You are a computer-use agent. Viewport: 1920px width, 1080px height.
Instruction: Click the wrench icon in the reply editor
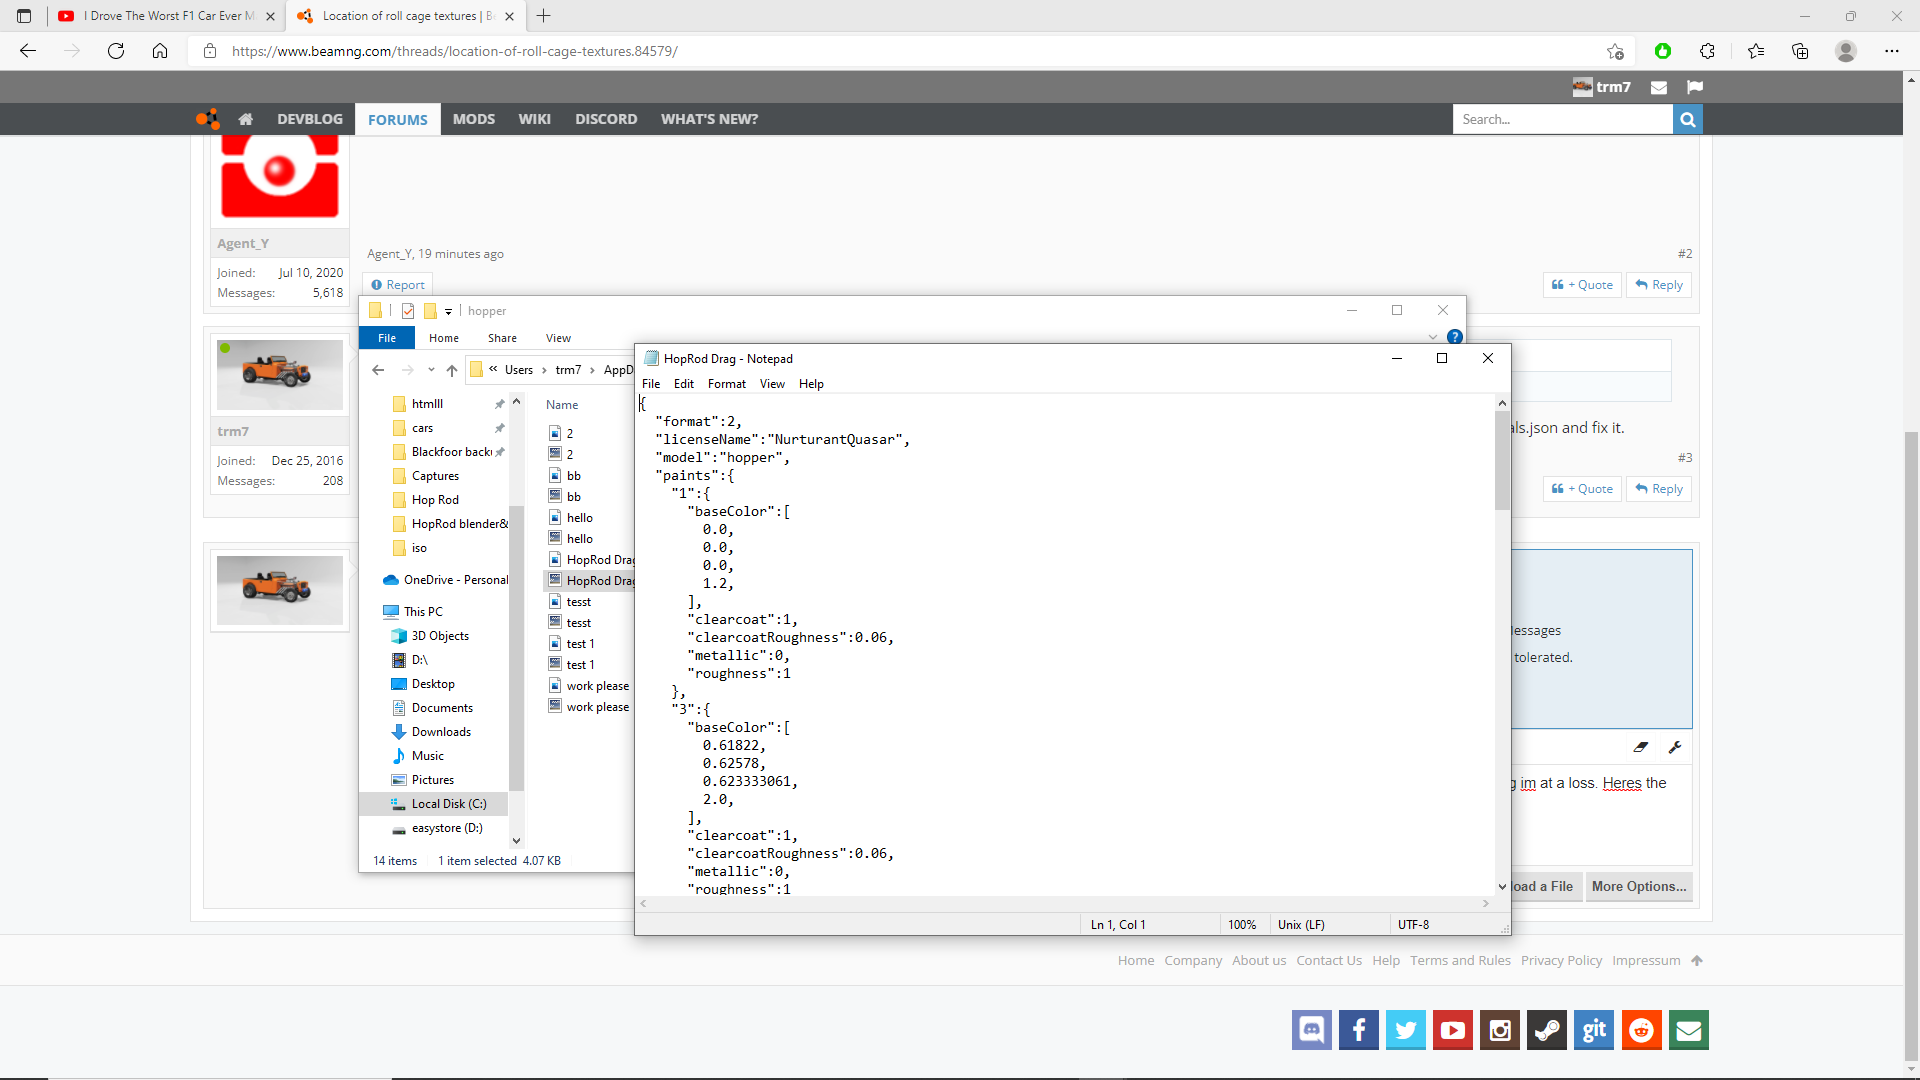click(x=1675, y=747)
